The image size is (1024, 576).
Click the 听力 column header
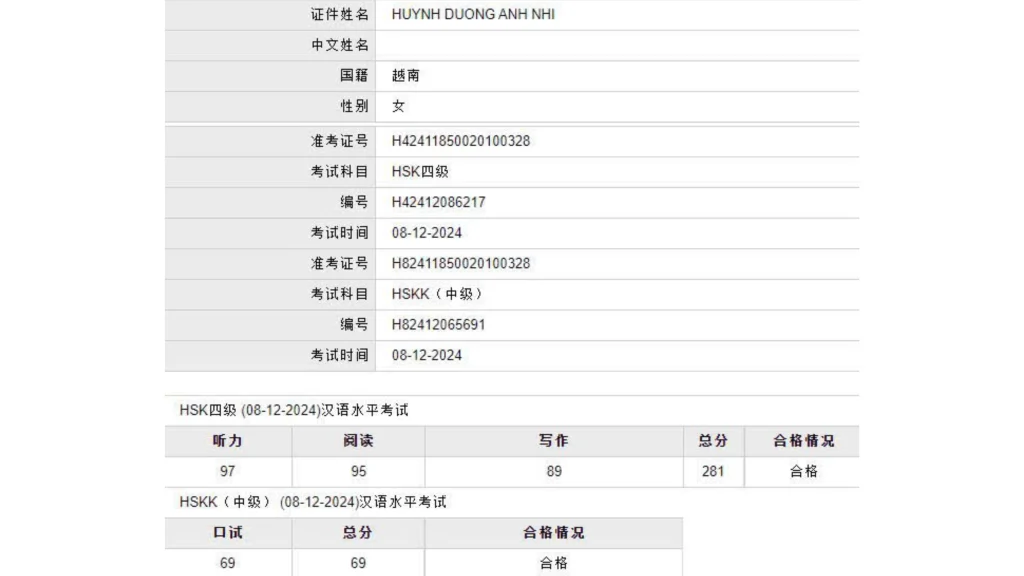tap(228, 441)
